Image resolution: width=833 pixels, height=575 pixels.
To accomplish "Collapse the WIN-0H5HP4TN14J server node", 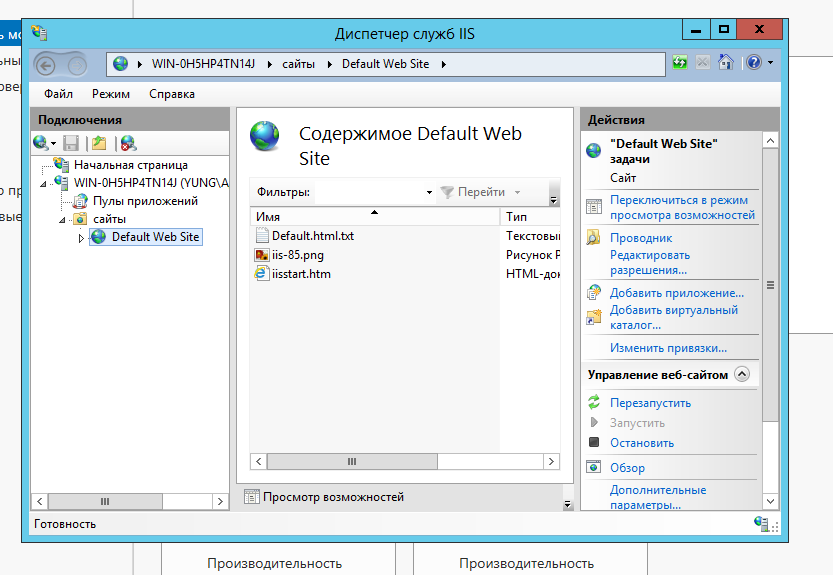I will [44, 184].
